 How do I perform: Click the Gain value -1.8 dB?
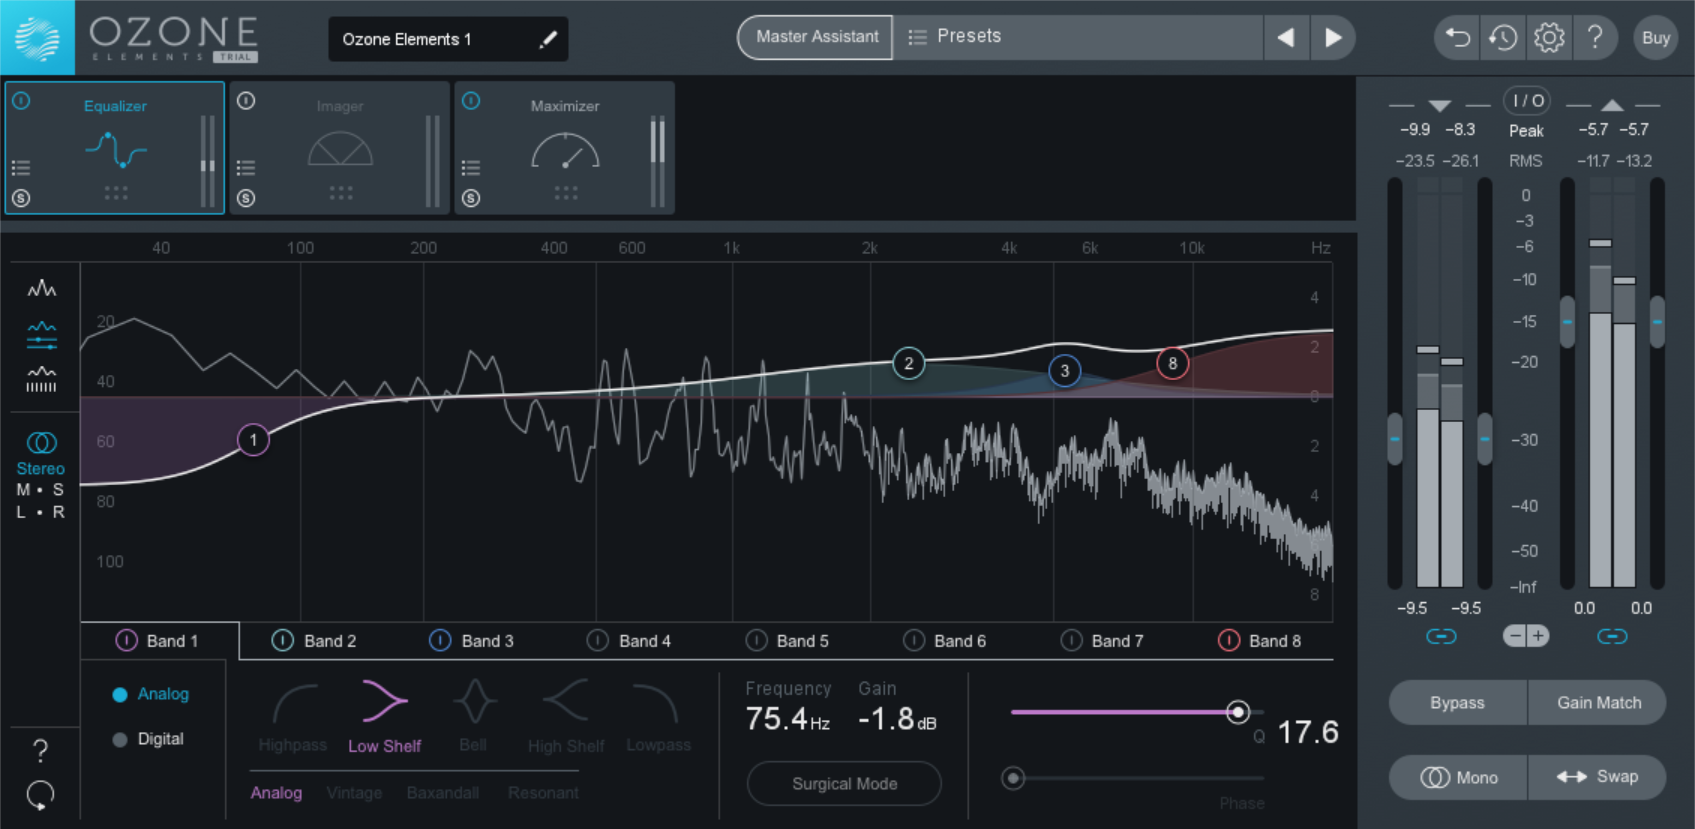(x=897, y=719)
